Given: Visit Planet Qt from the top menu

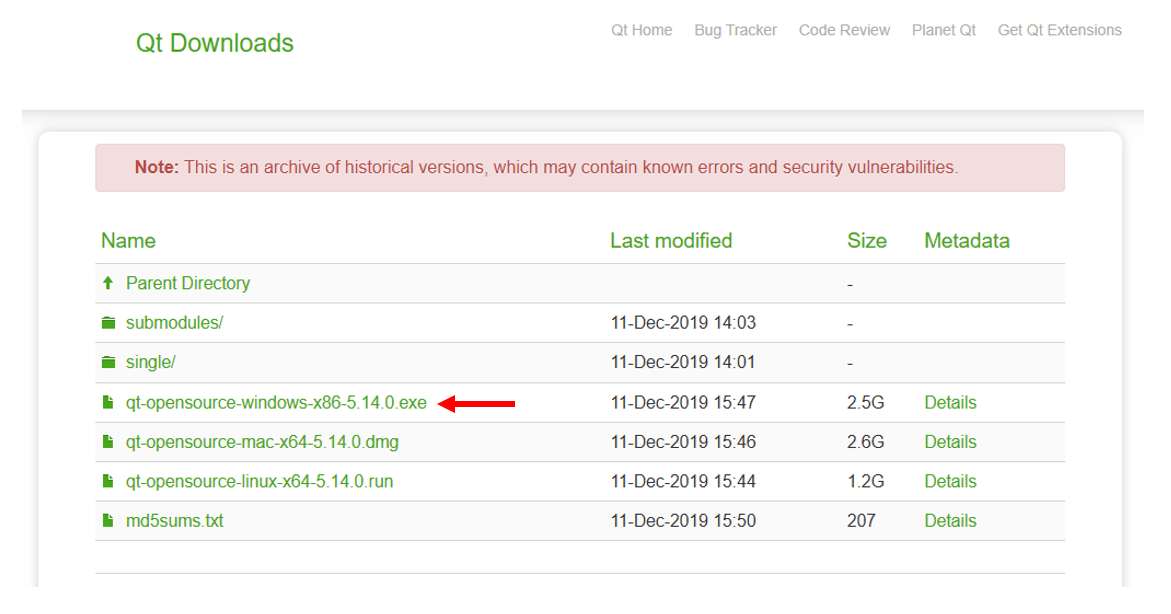Looking at the screenshot, I should click(x=944, y=31).
